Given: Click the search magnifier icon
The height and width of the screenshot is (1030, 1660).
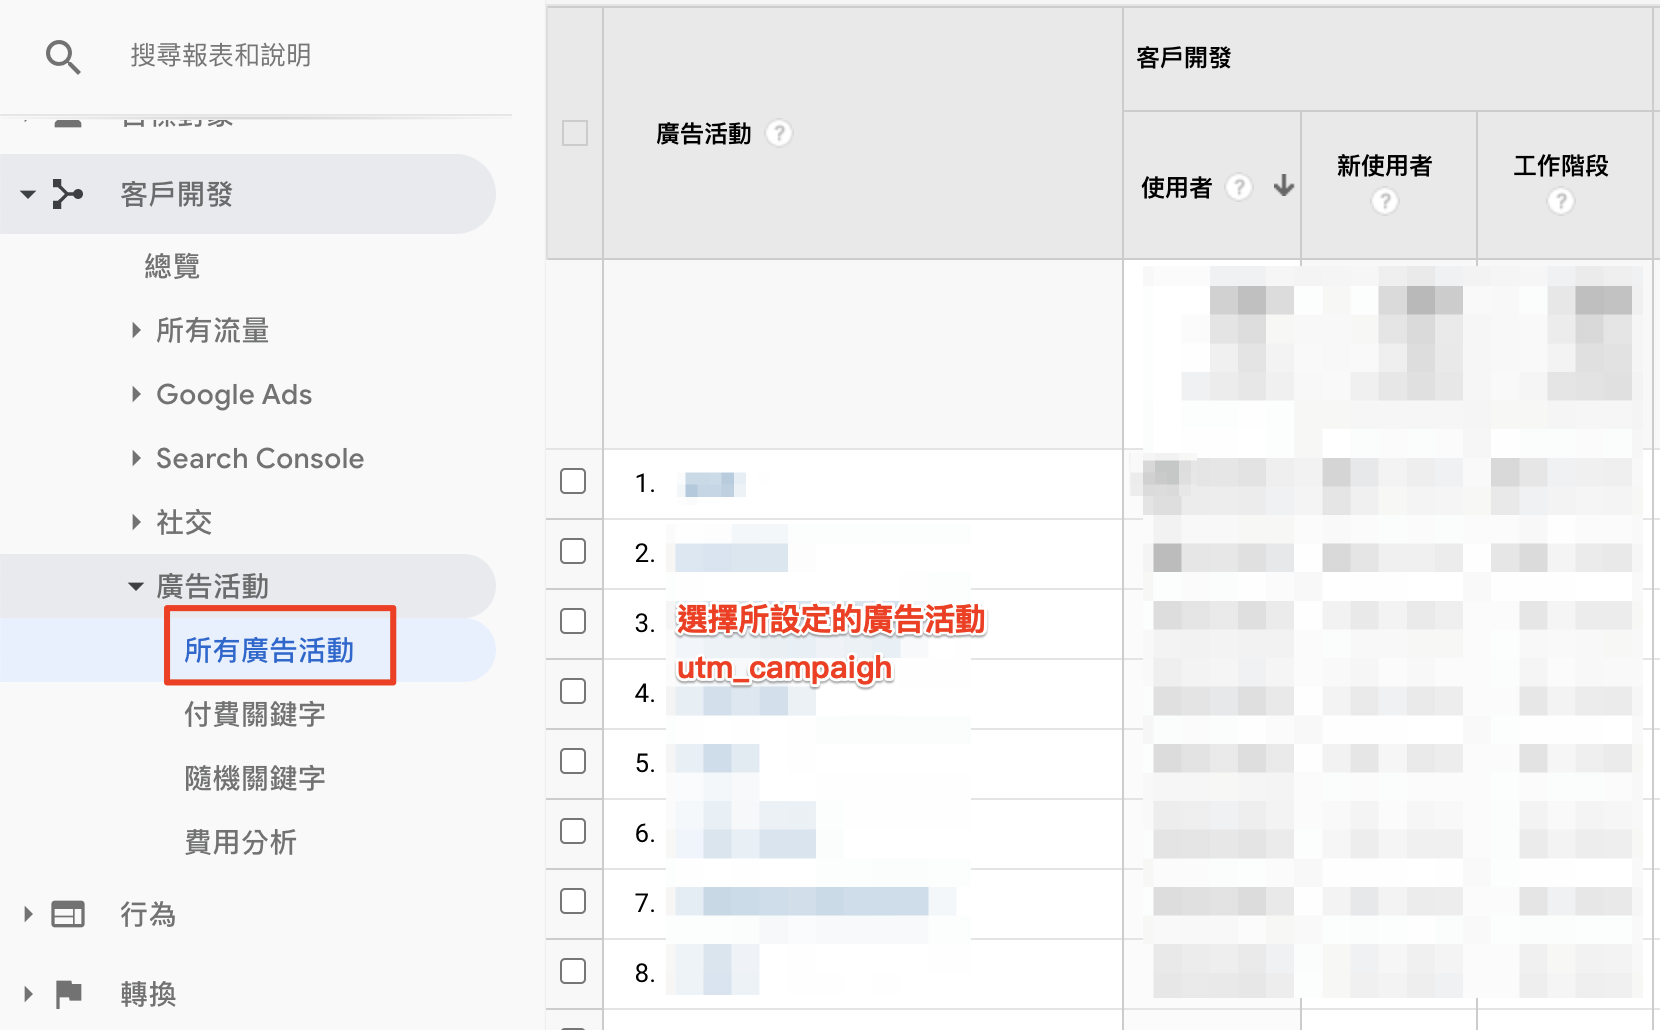Looking at the screenshot, I should [63, 57].
